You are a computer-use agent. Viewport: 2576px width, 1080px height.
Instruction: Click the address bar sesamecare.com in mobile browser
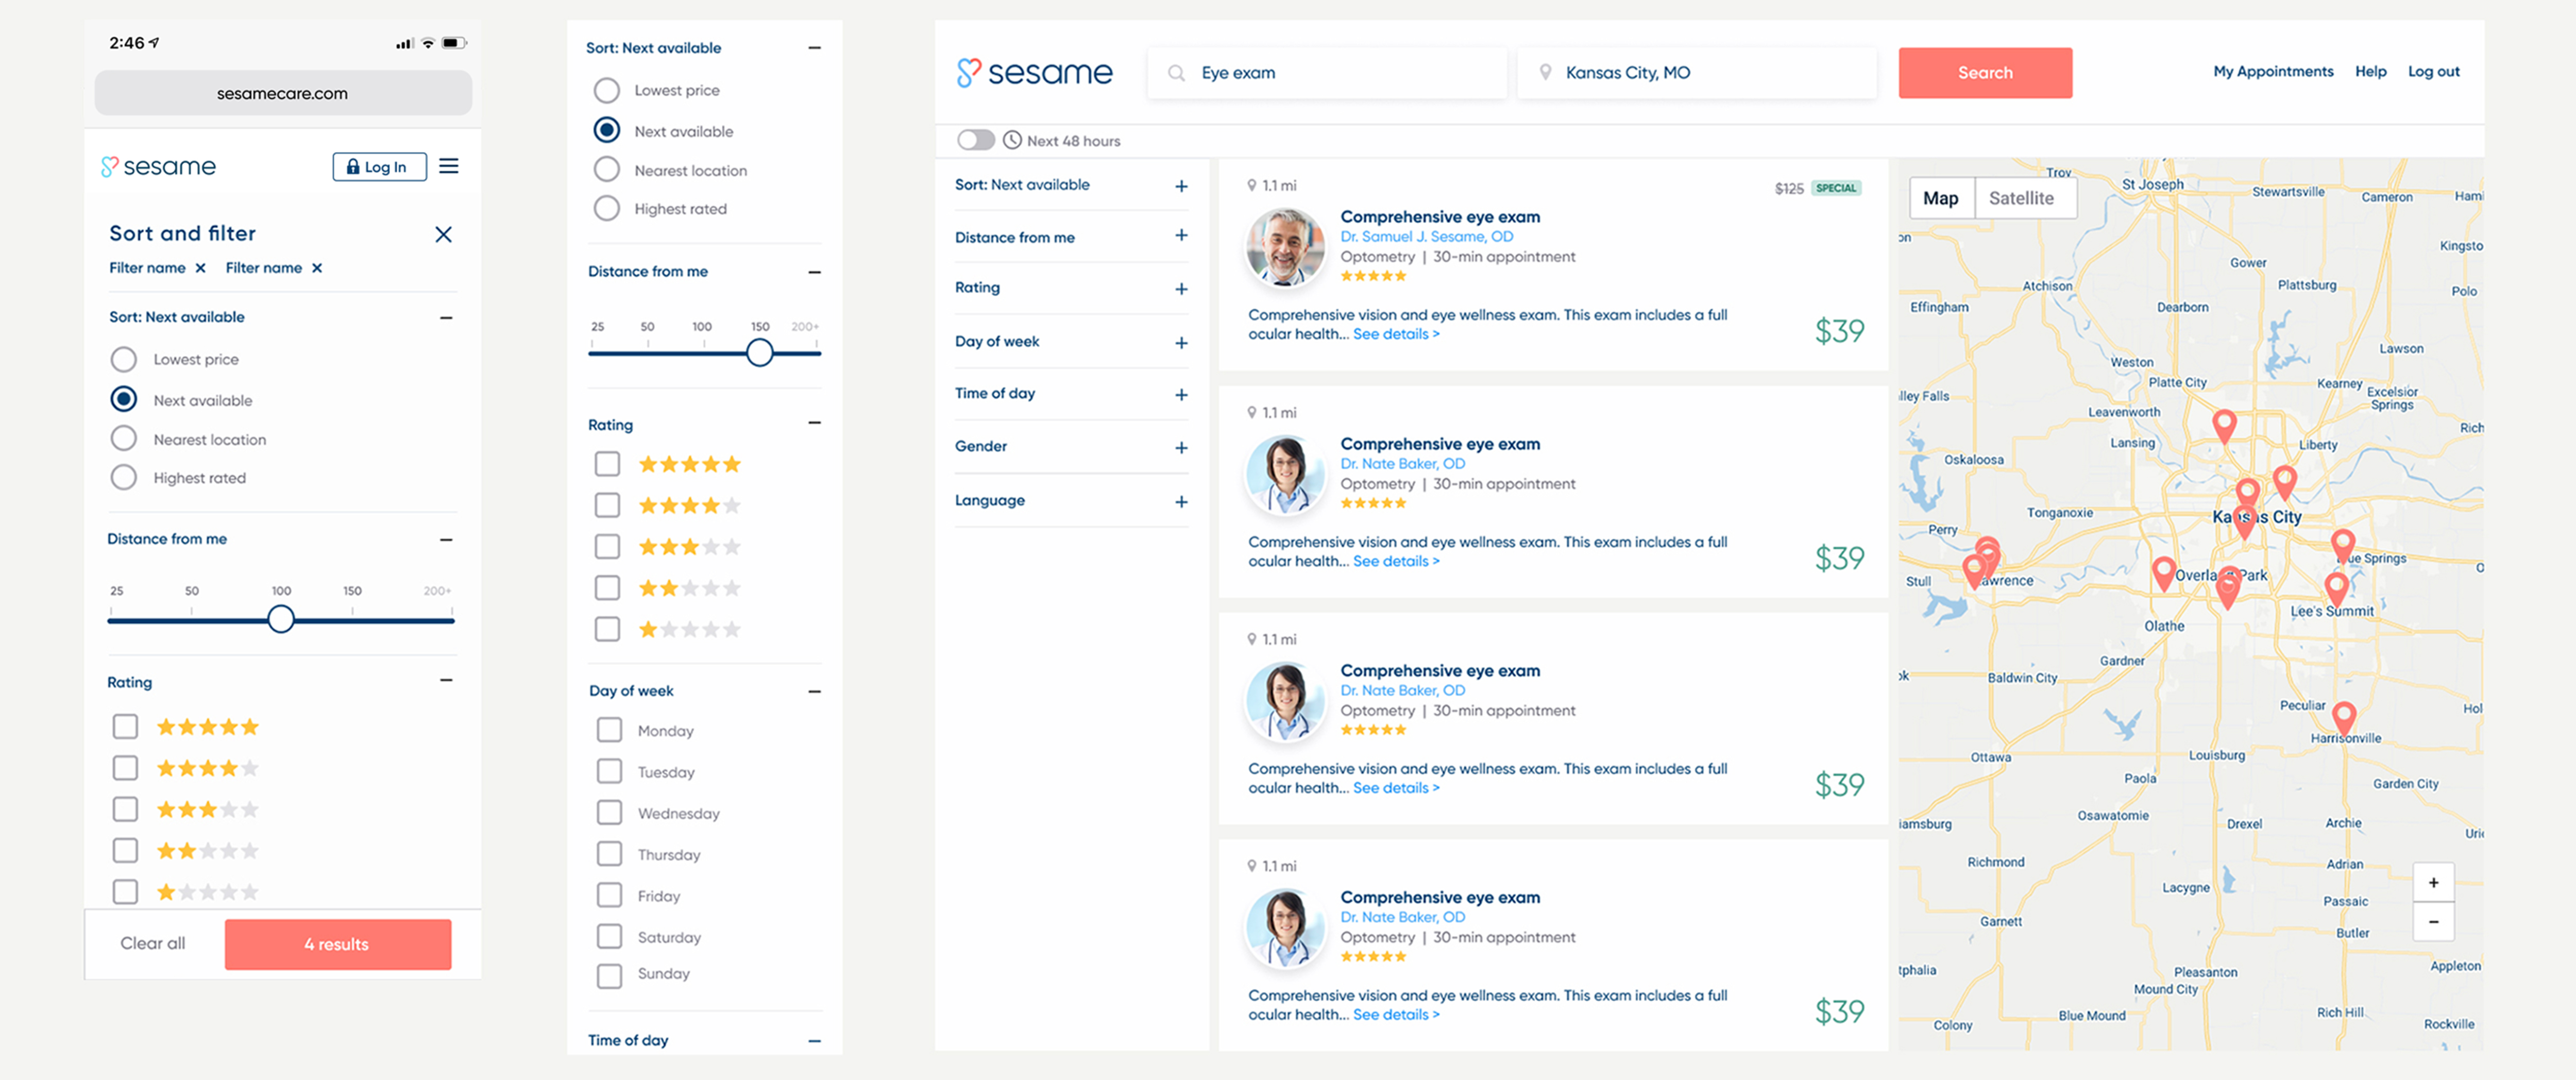[283, 93]
